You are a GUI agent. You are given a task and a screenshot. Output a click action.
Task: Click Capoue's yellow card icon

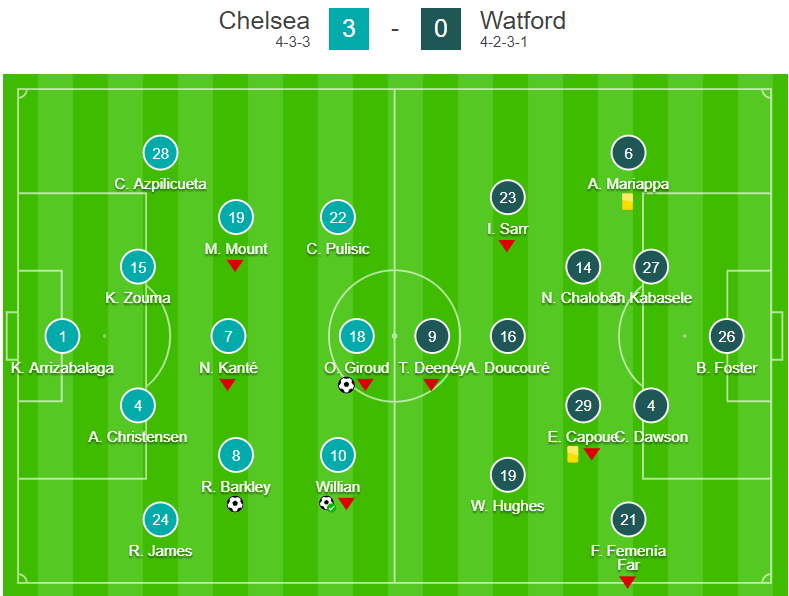point(573,455)
